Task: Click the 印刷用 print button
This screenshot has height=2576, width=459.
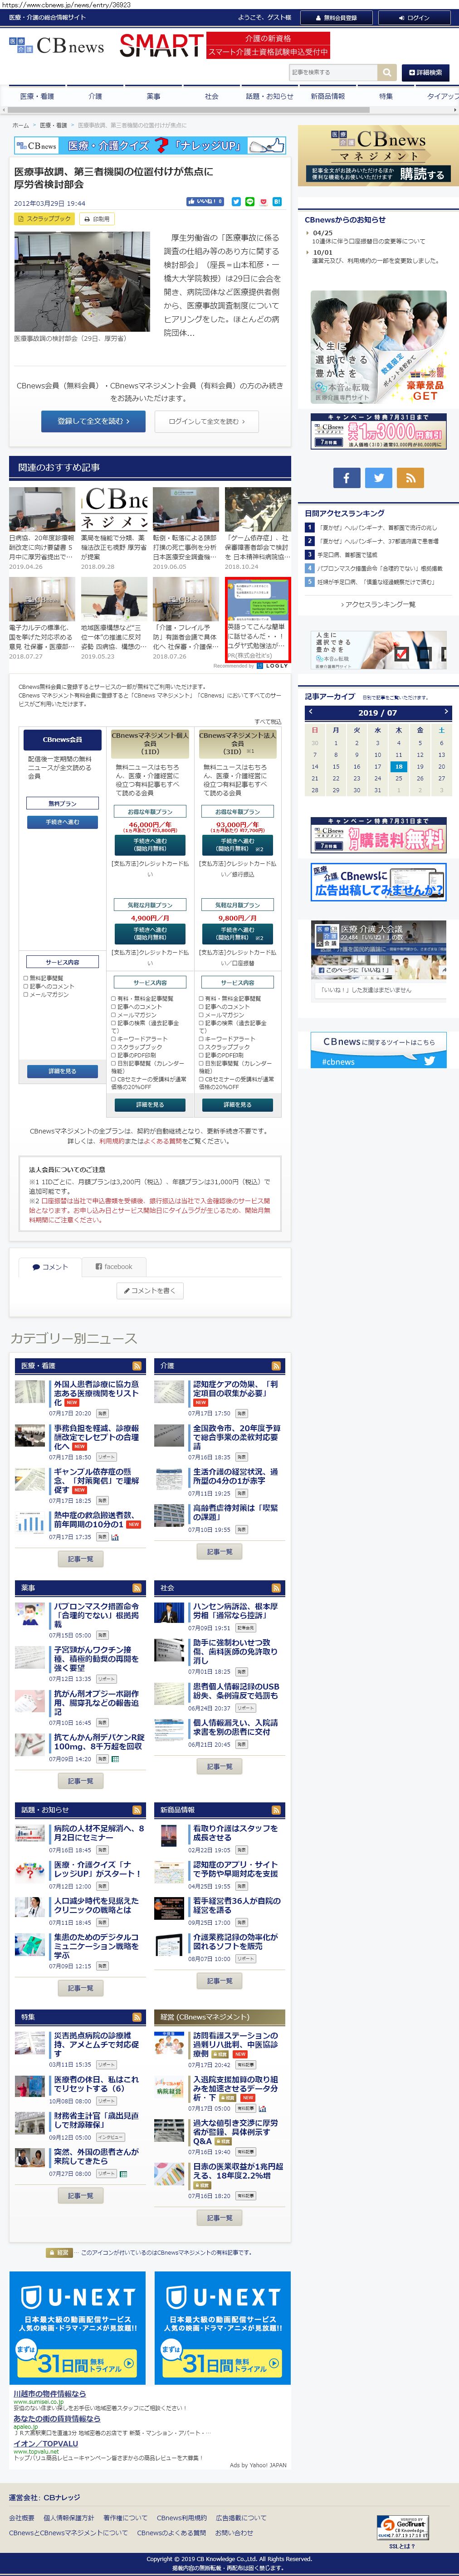Action: tap(98, 218)
